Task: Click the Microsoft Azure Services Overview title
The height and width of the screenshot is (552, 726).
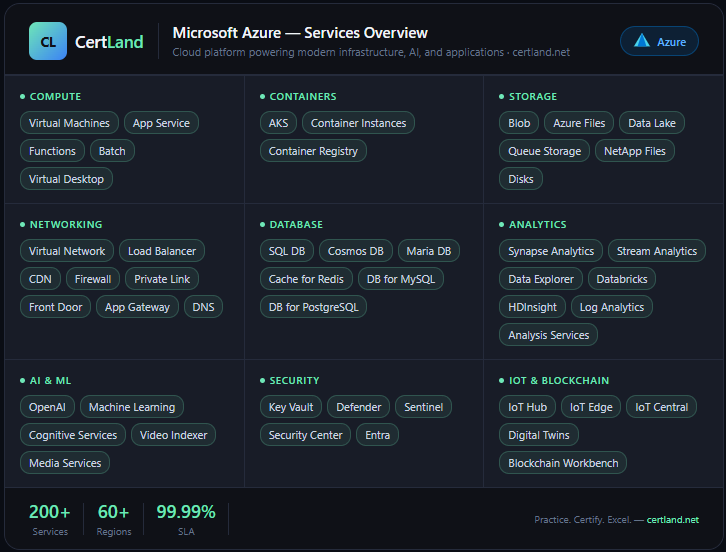Action: click(x=300, y=33)
